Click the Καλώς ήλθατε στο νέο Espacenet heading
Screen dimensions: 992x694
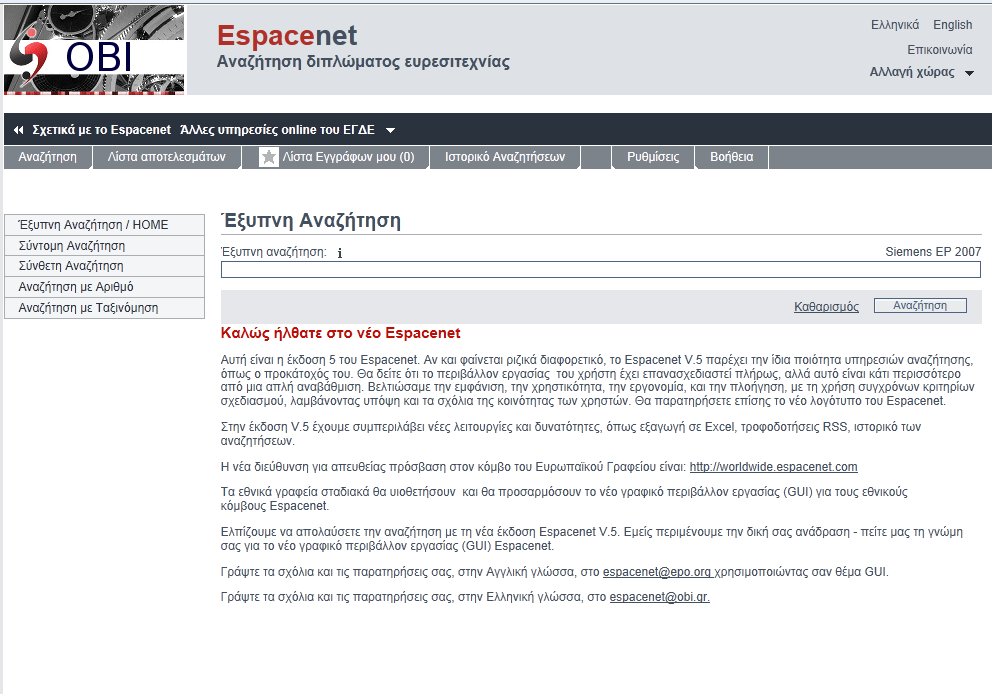pos(340,333)
